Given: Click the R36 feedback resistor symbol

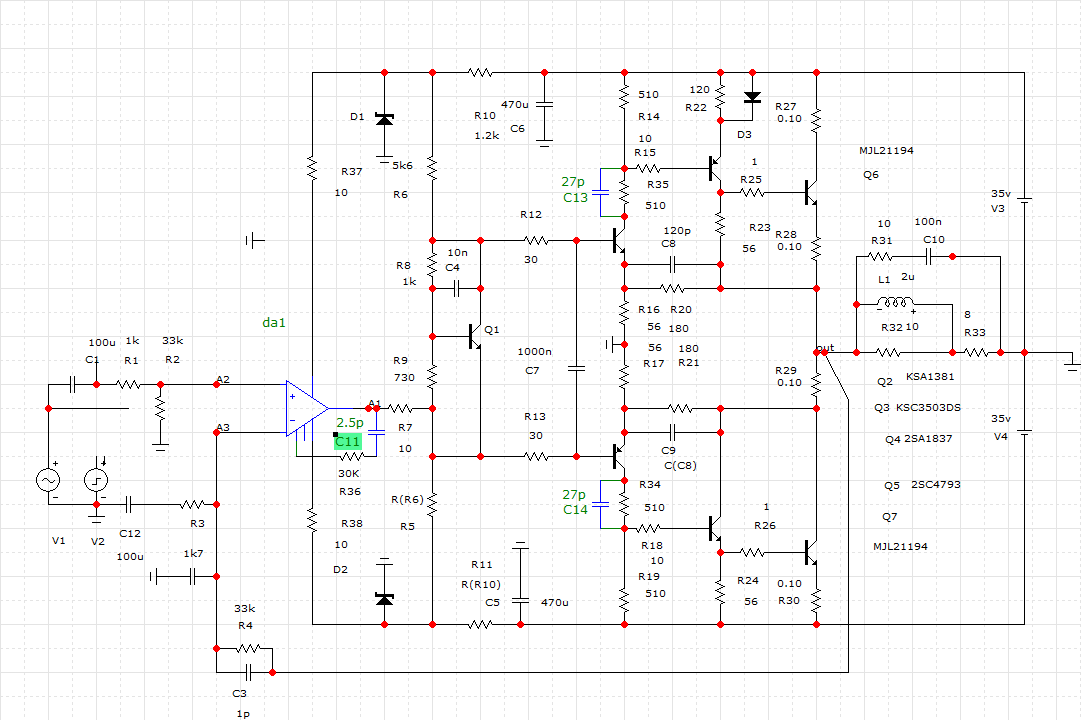Looking at the screenshot, I should [x=352, y=457].
